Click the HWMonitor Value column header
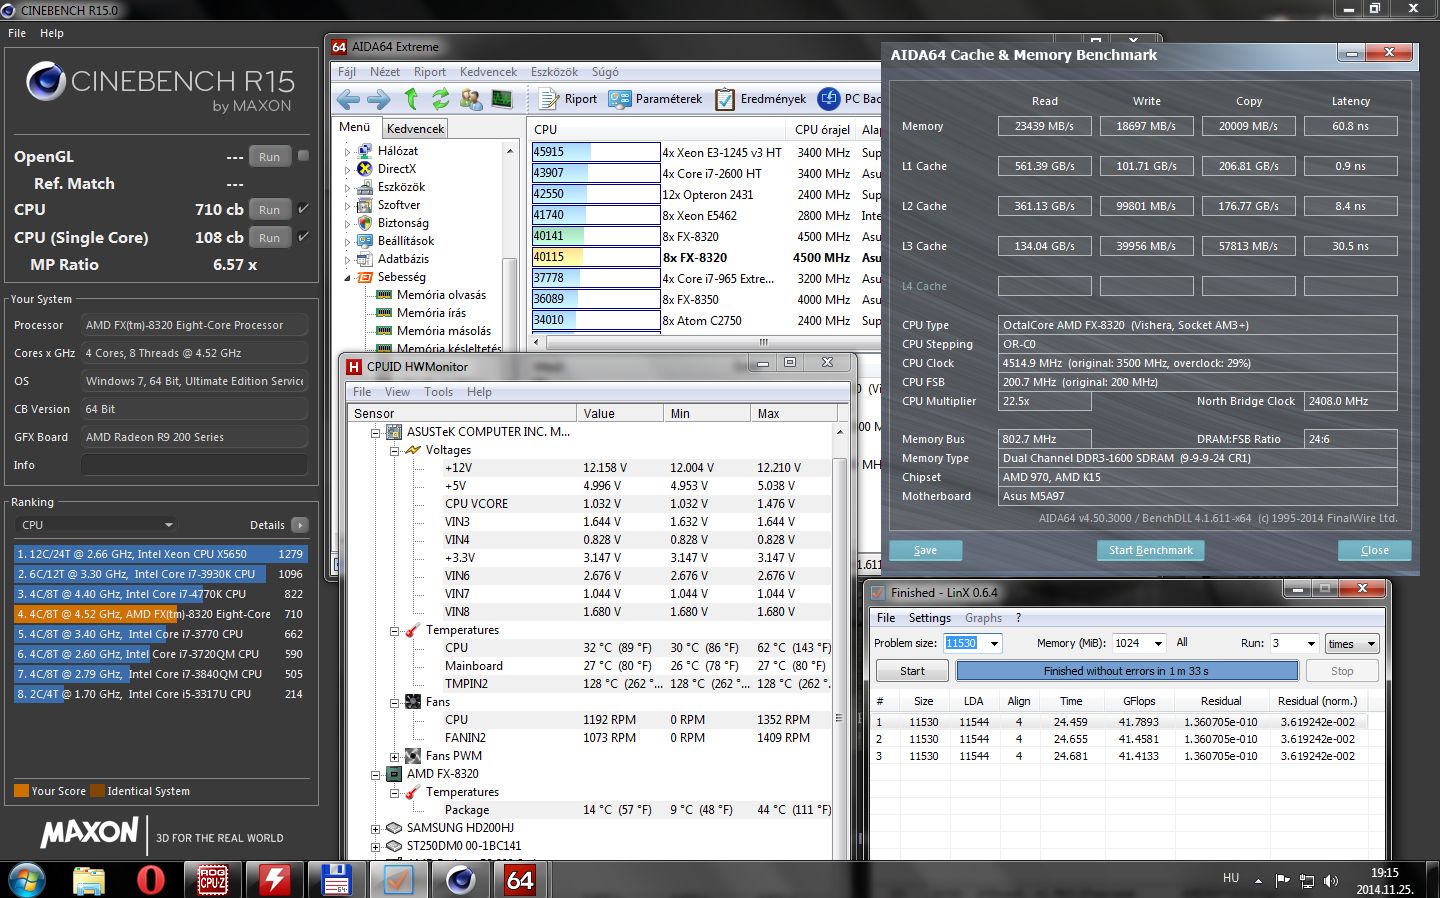Image resolution: width=1440 pixels, height=898 pixels. pyautogui.click(x=620, y=413)
